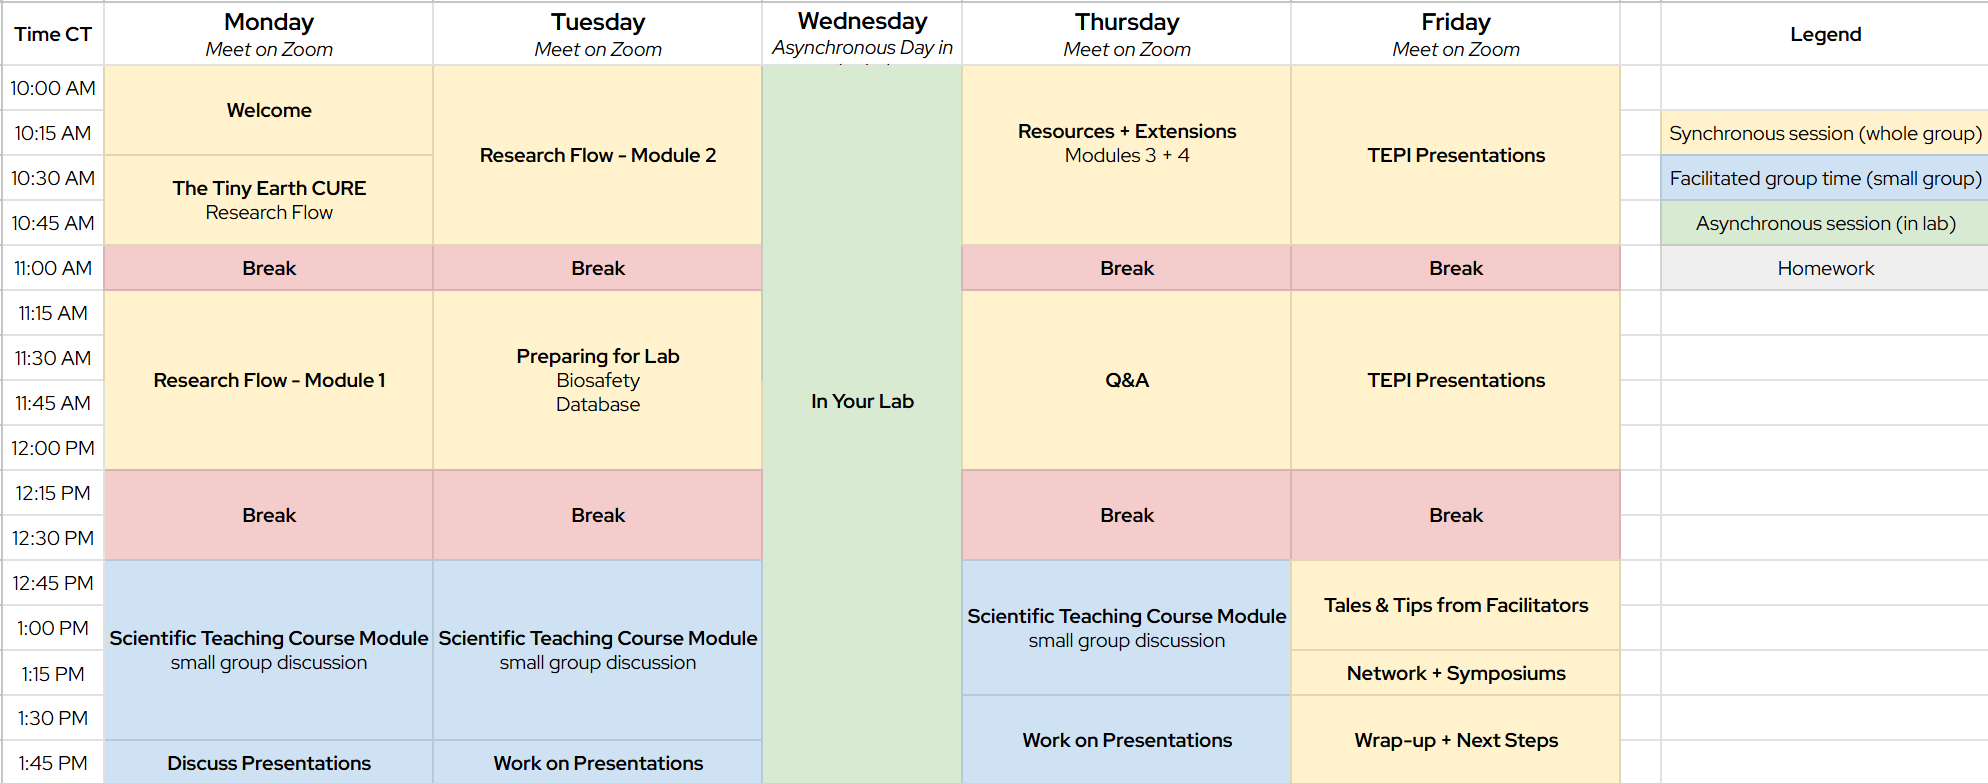Viewport: 1988px width, 783px height.
Task: Click "Wrap-up + Next Steps" cell
Action: (1455, 740)
